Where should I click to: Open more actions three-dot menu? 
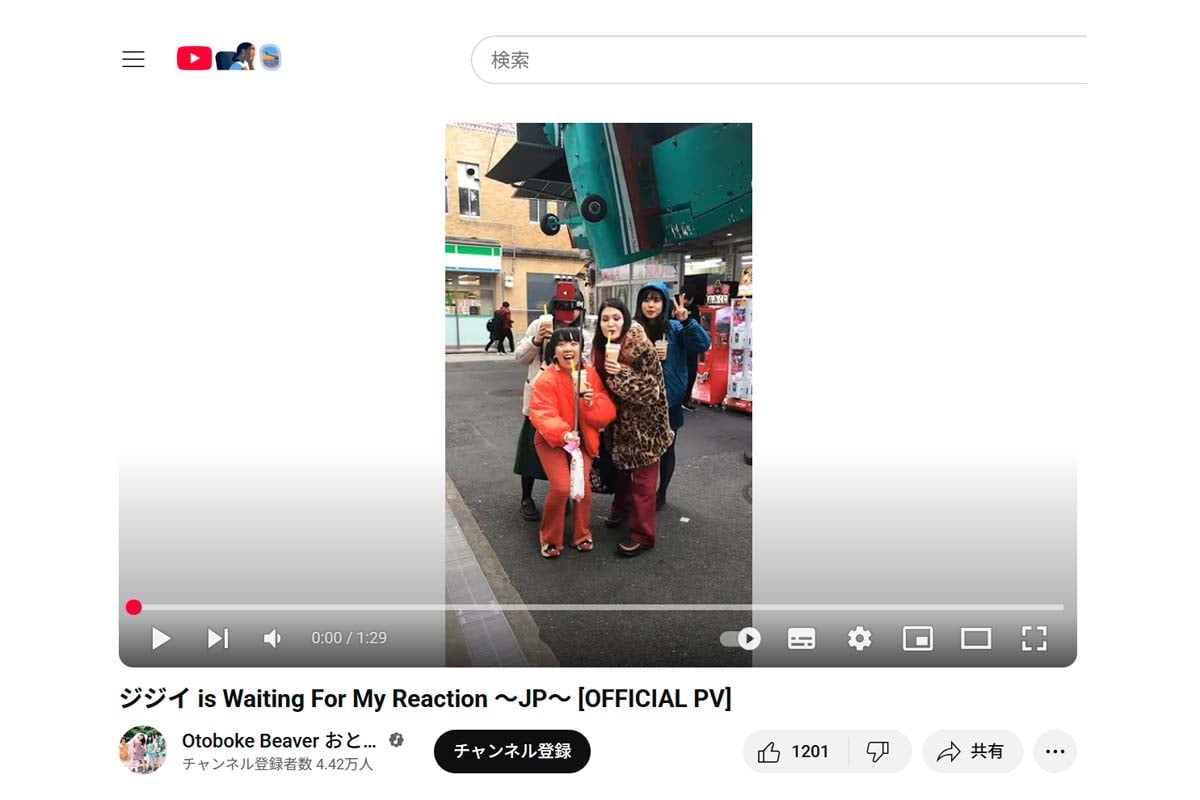(1055, 751)
